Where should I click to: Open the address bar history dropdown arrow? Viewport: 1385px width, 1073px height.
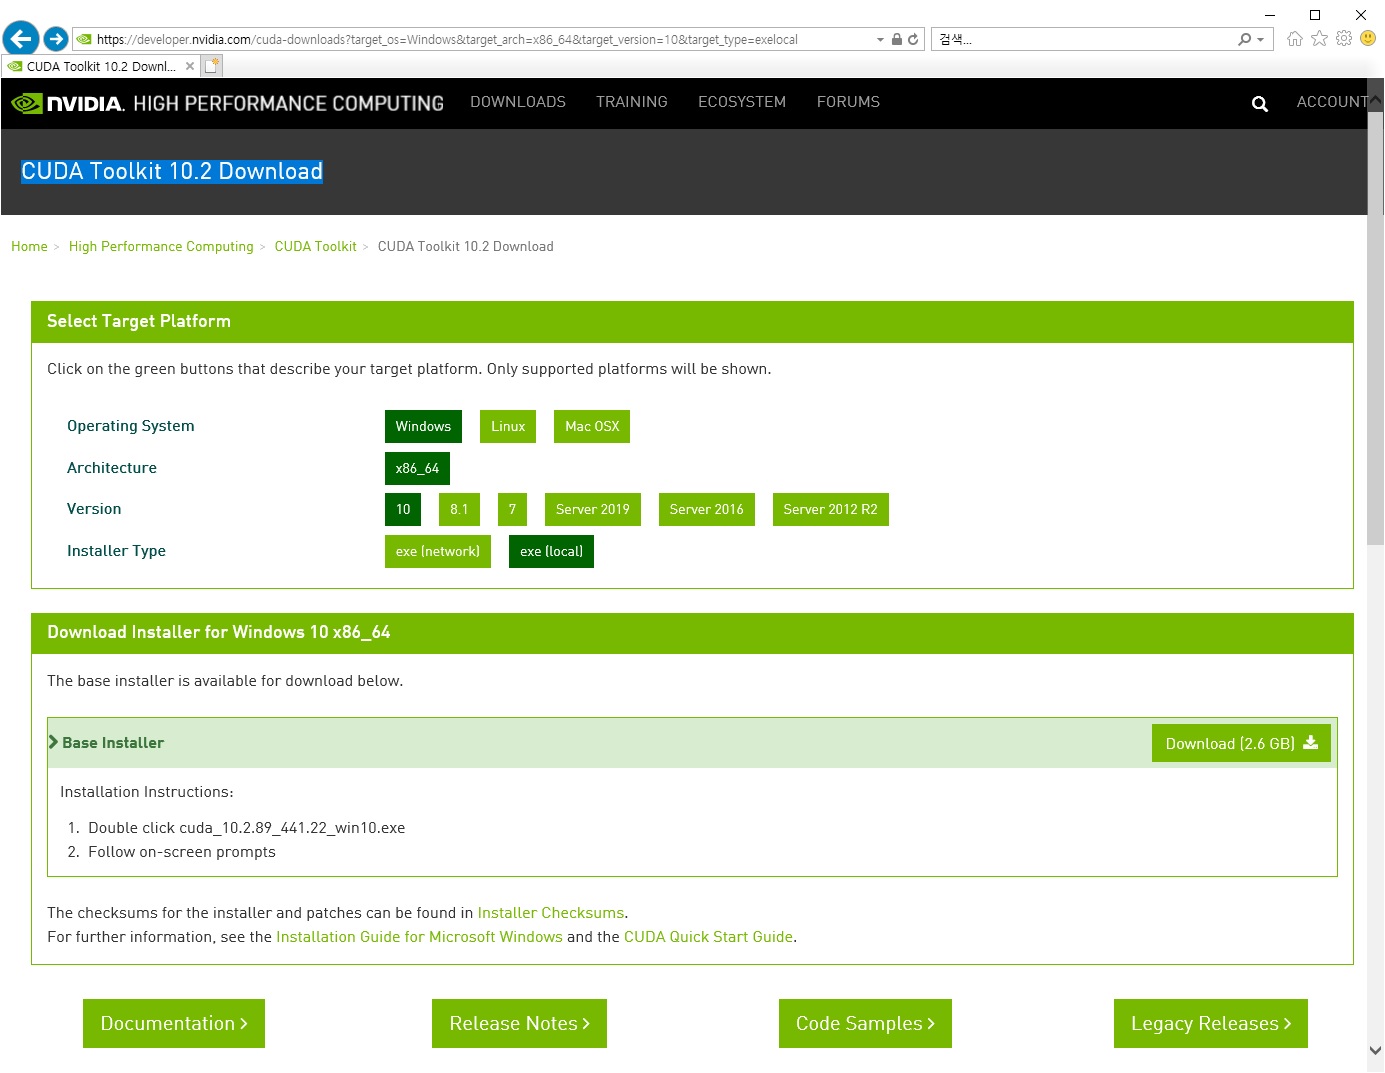[880, 40]
